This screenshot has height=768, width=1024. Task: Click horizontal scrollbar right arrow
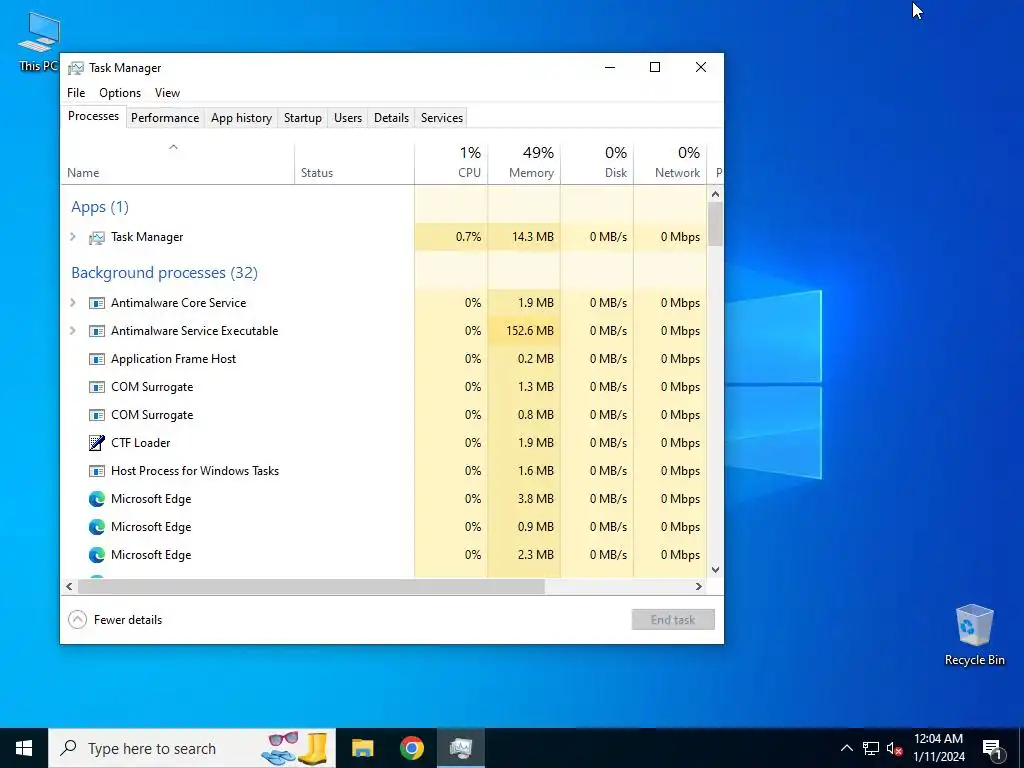(699, 586)
